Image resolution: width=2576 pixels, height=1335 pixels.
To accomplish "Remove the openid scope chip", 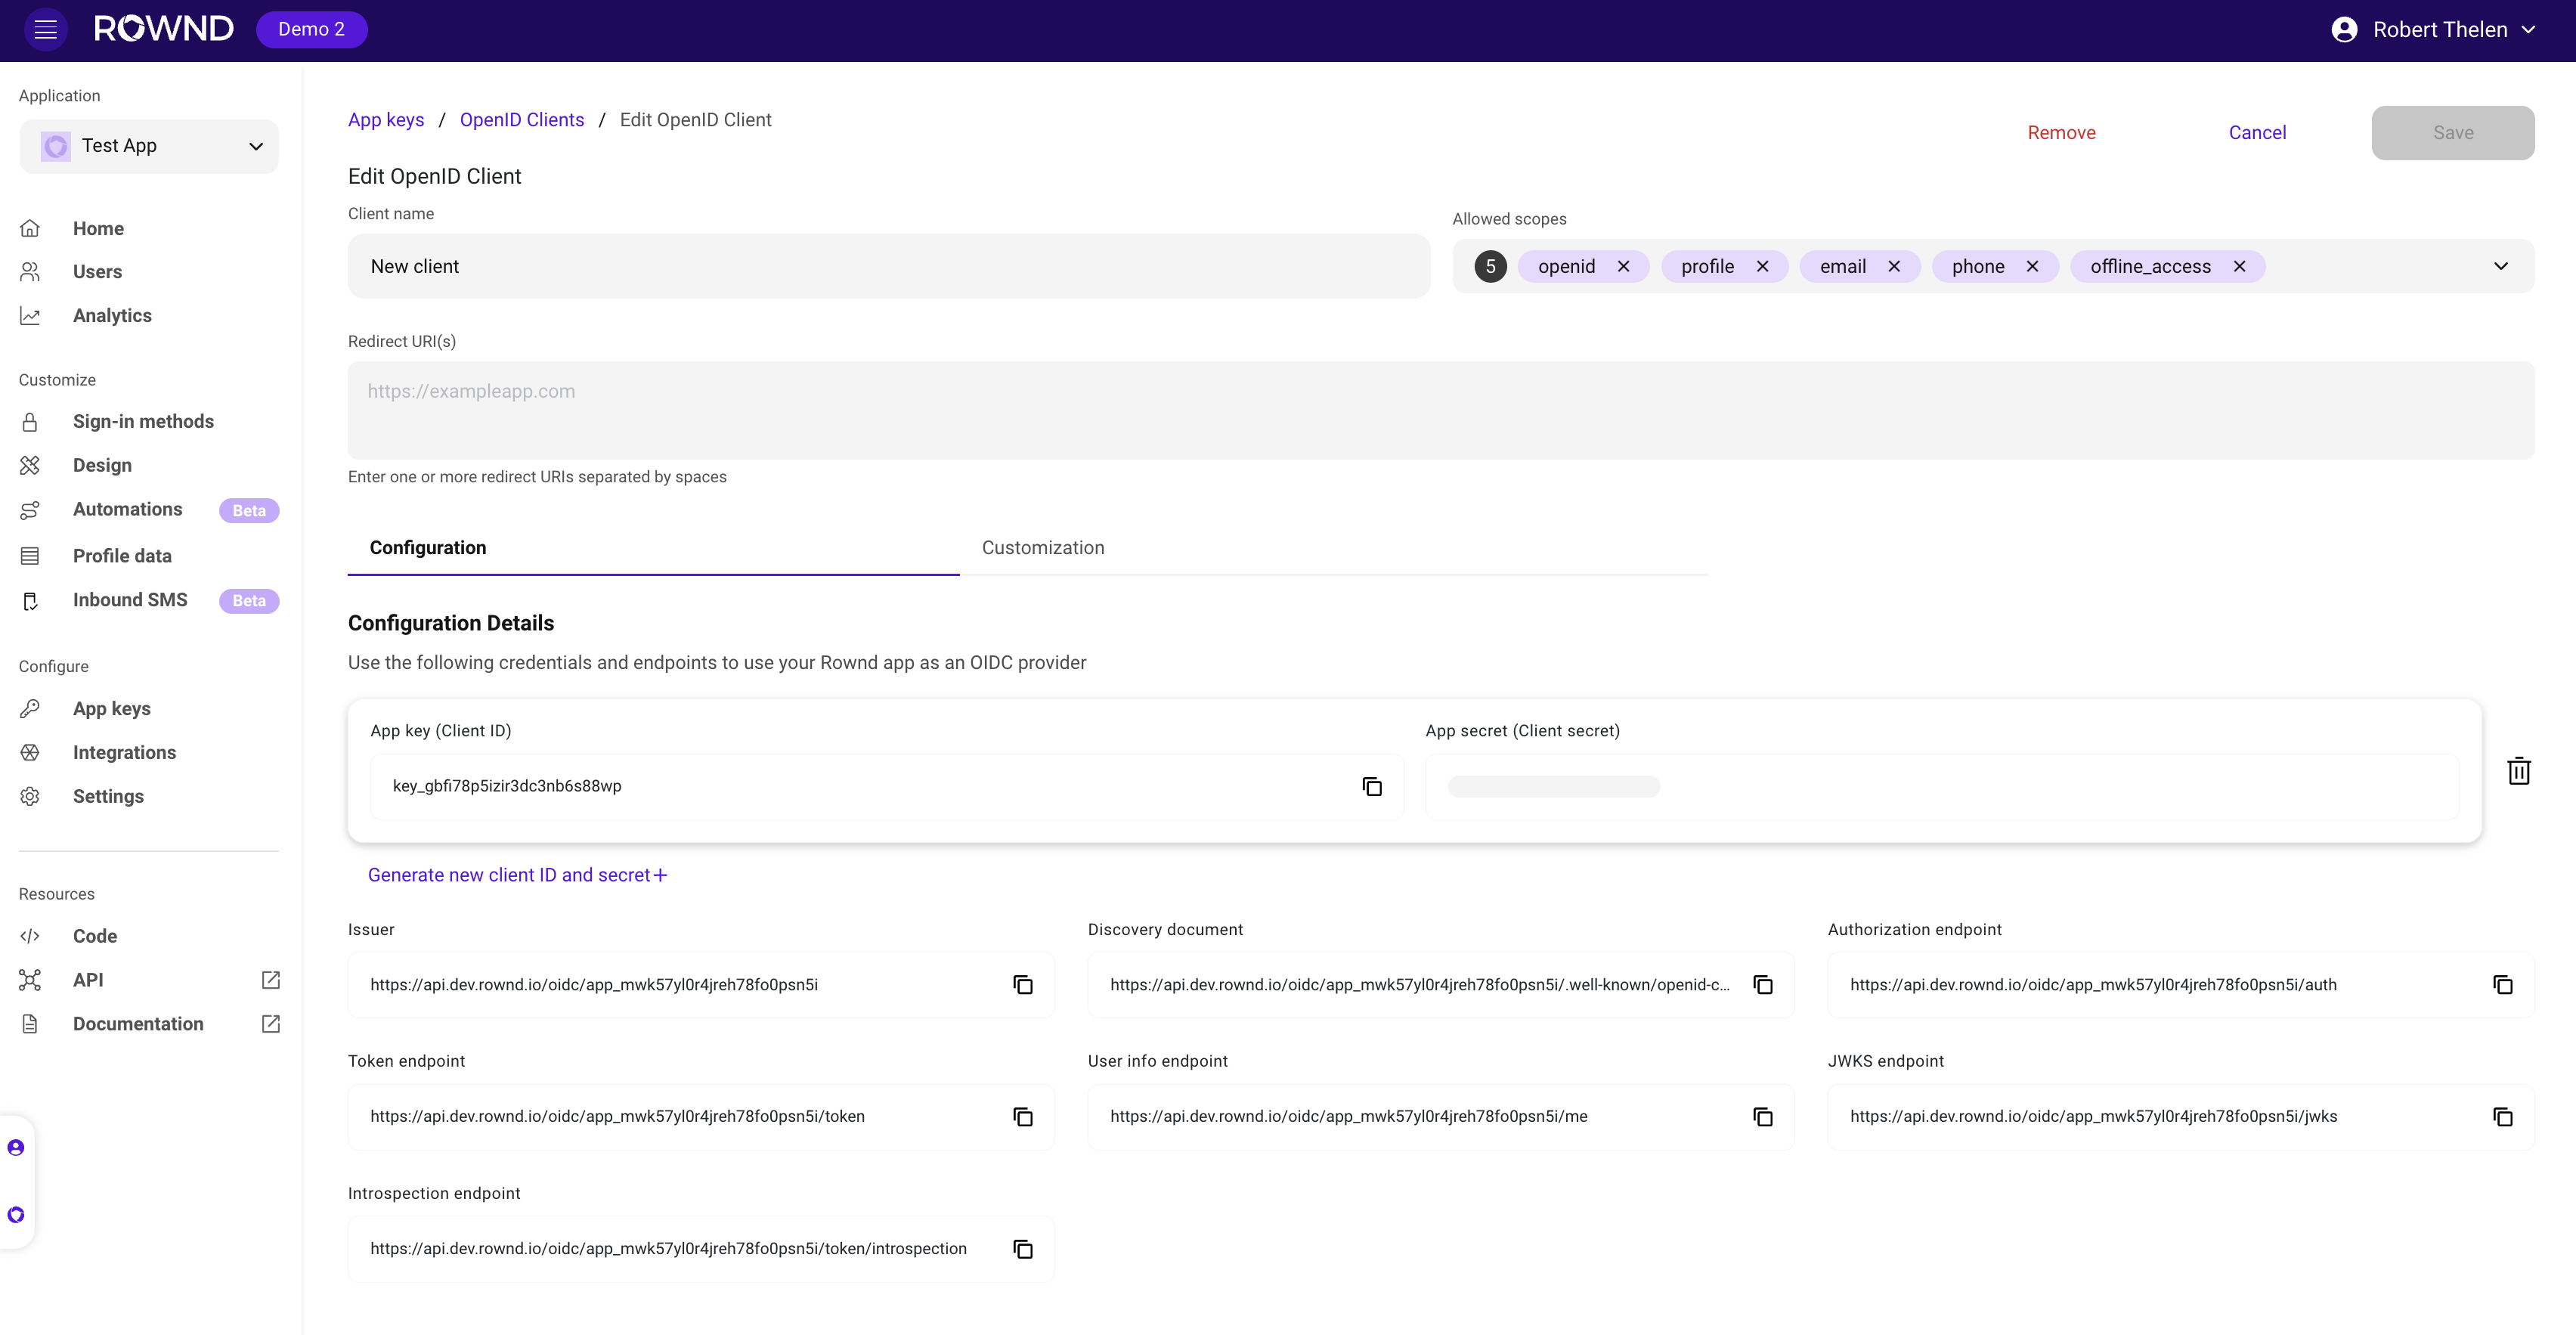I will pyautogui.click(x=1623, y=267).
